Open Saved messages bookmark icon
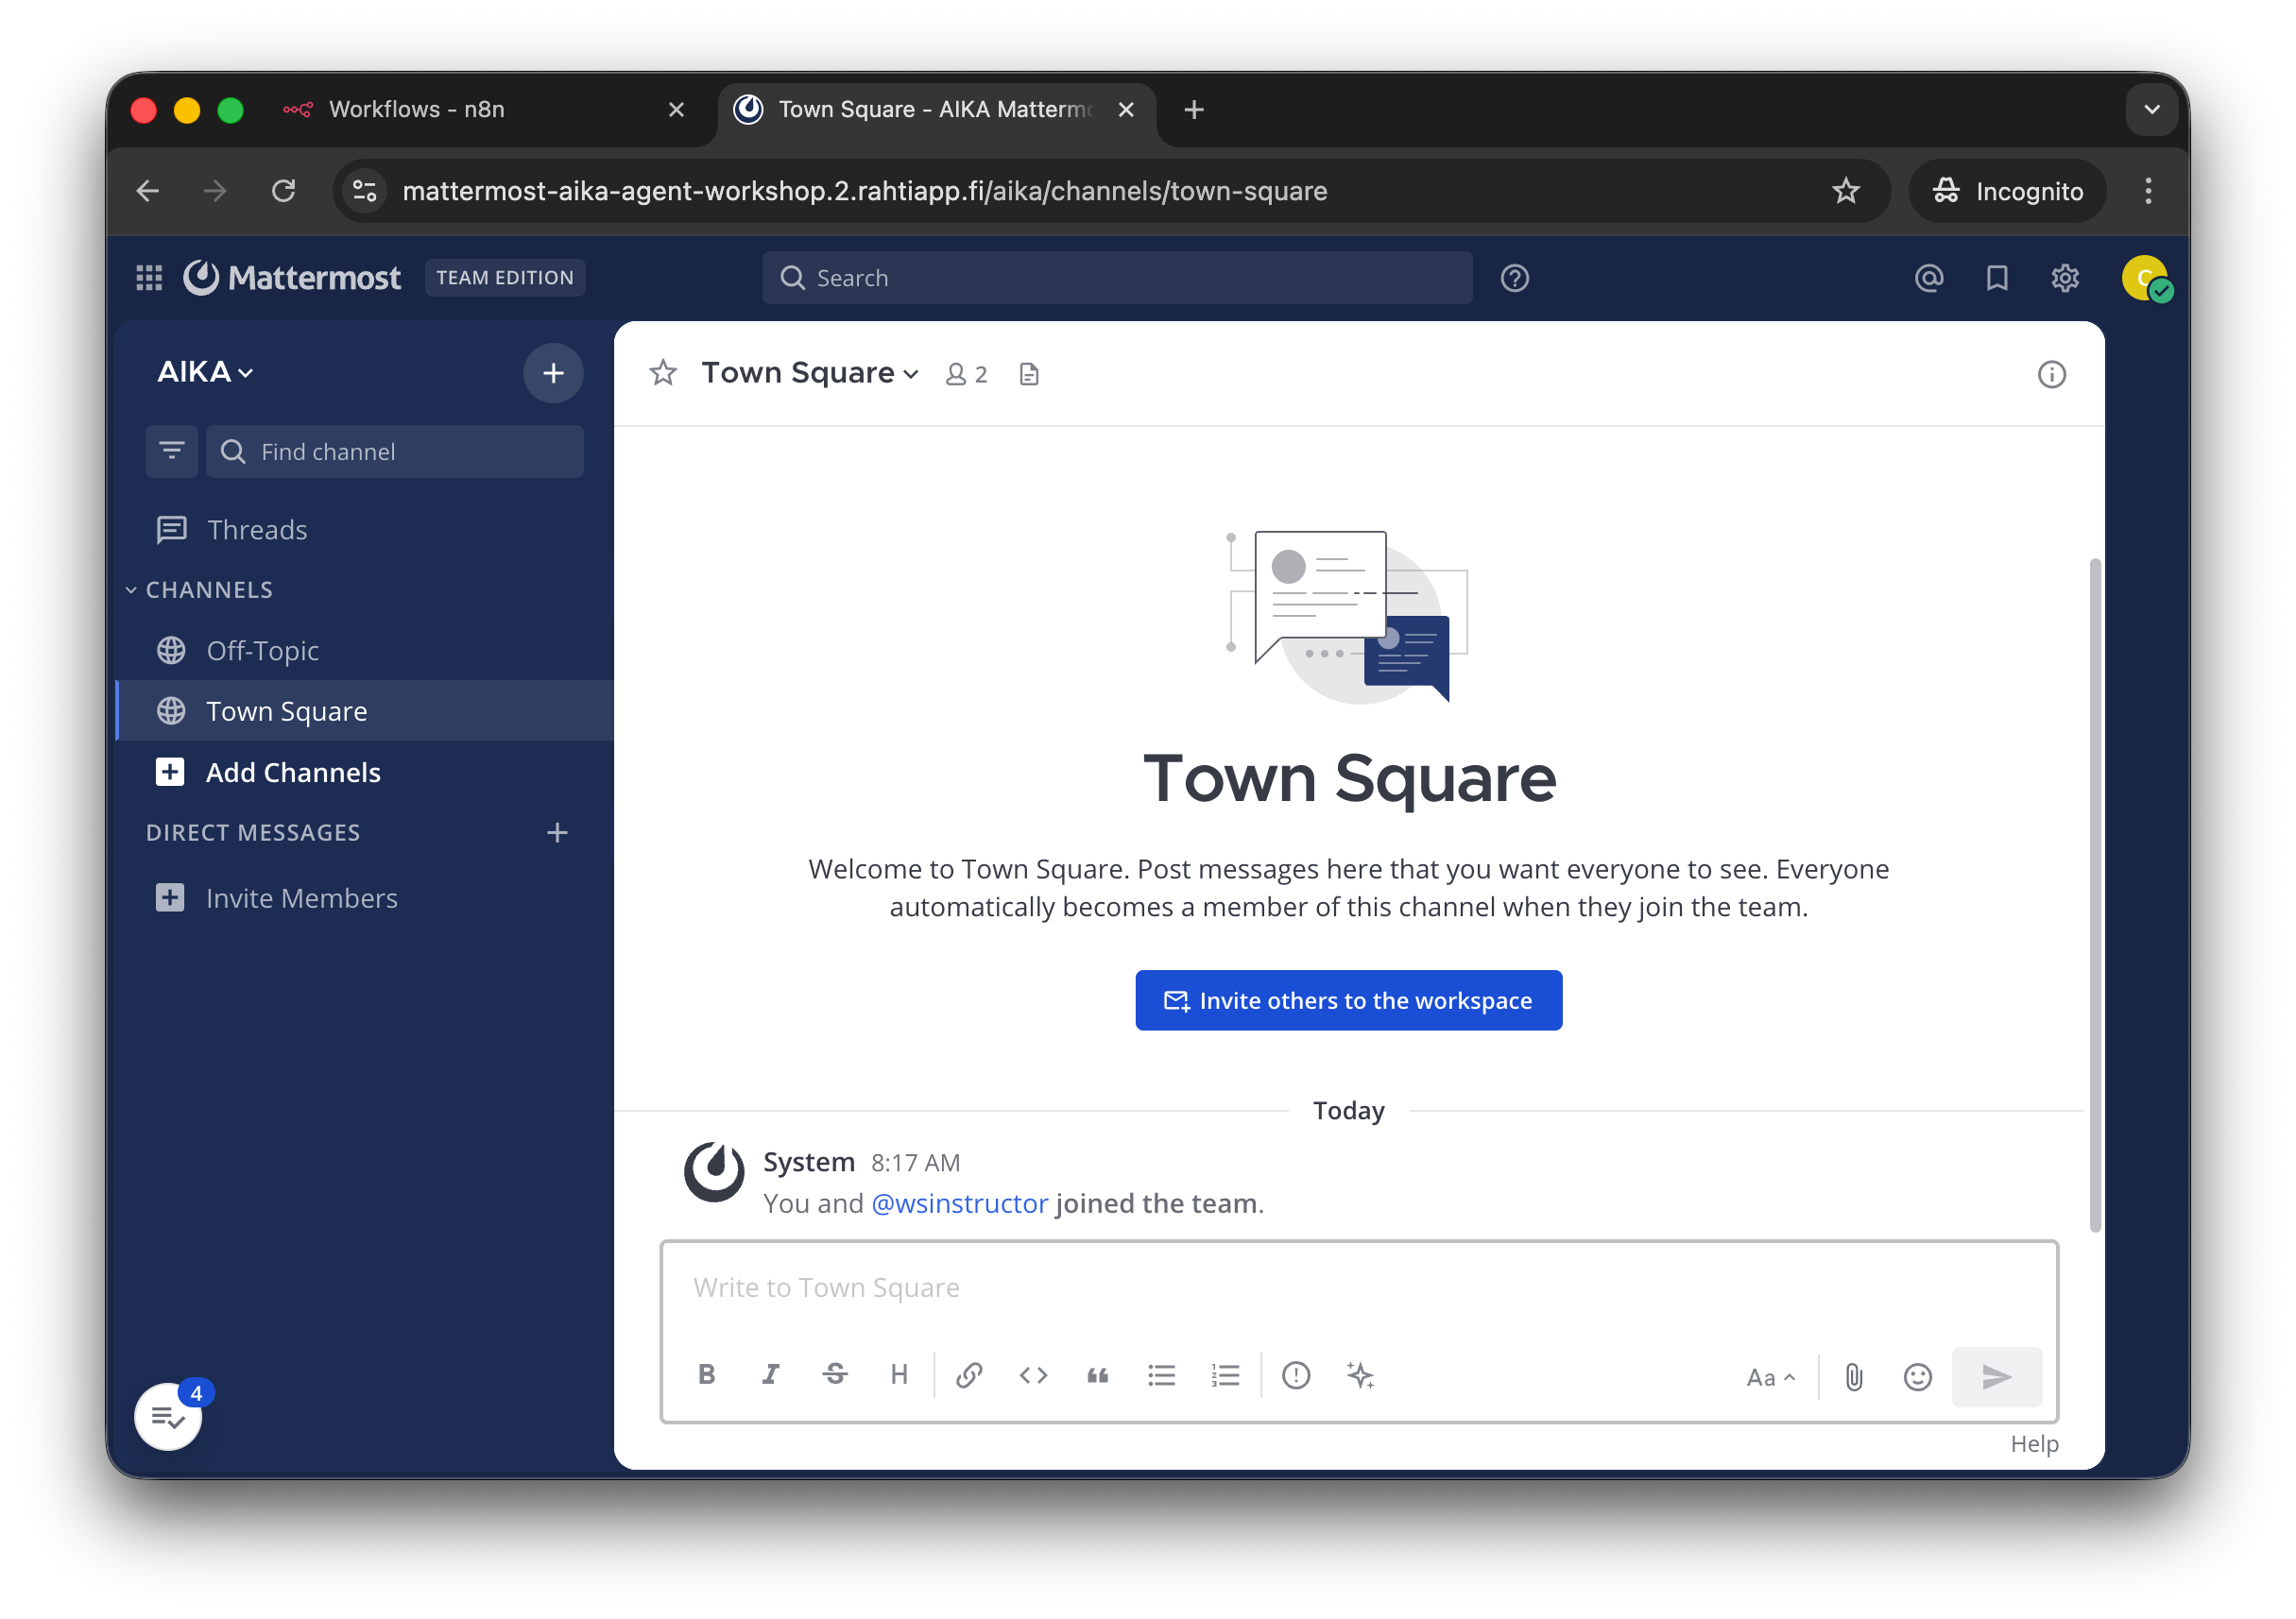This screenshot has width=2296, height=1619. point(1996,278)
